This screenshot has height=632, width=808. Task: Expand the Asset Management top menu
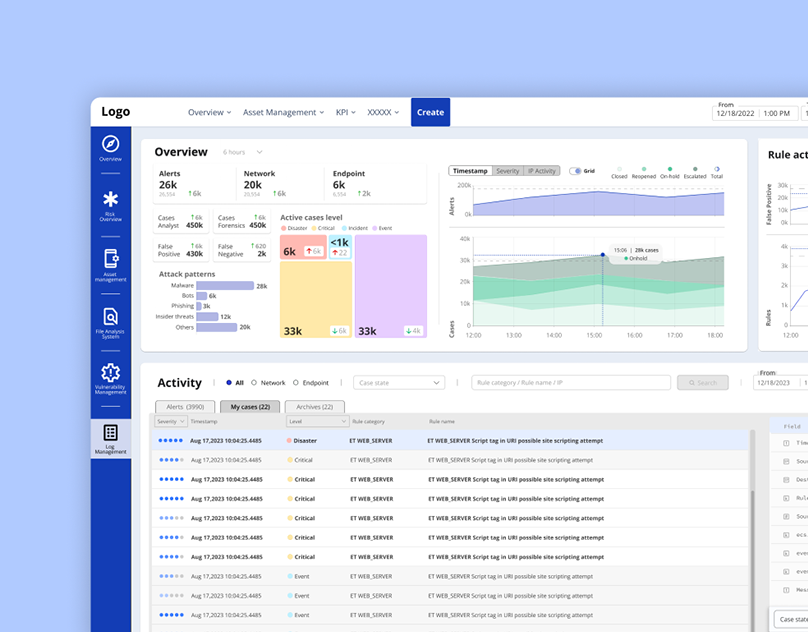tap(283, 112)
